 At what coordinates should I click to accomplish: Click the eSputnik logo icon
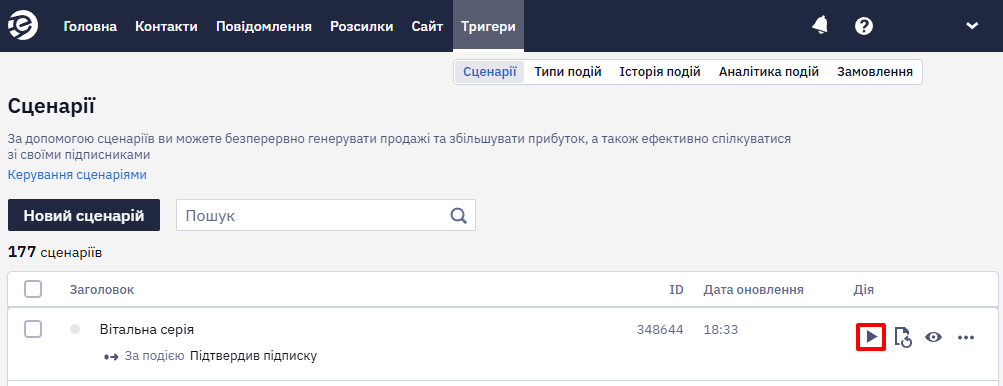[x=23, y=26]
